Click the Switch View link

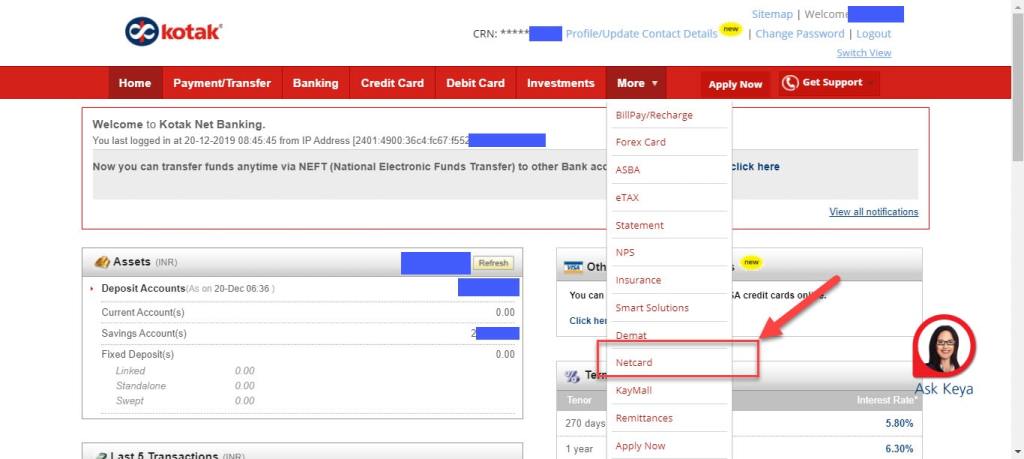[864, 53]
